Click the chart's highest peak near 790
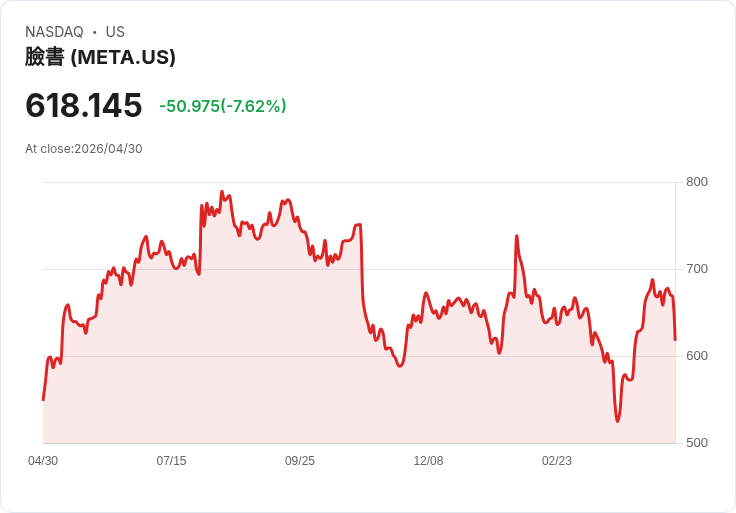 (222, 191)
